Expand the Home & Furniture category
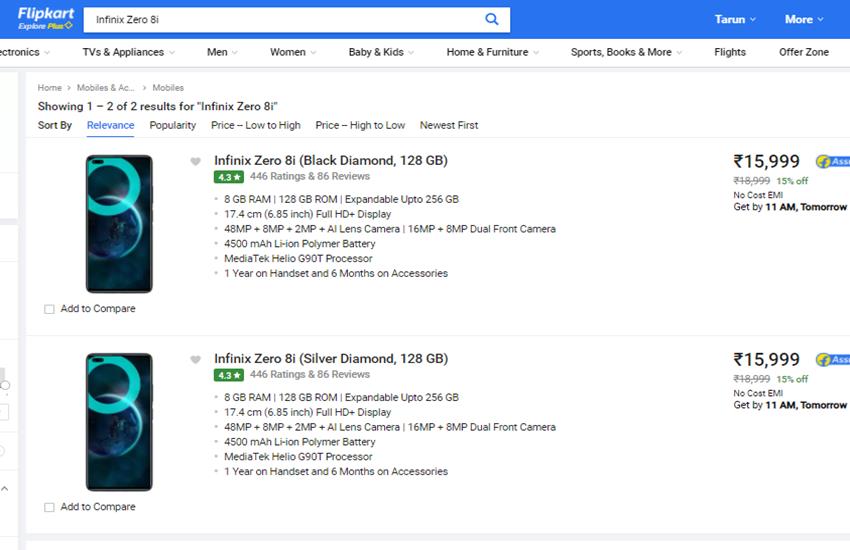Screen dimensions: 850x550 click(492, 52)
